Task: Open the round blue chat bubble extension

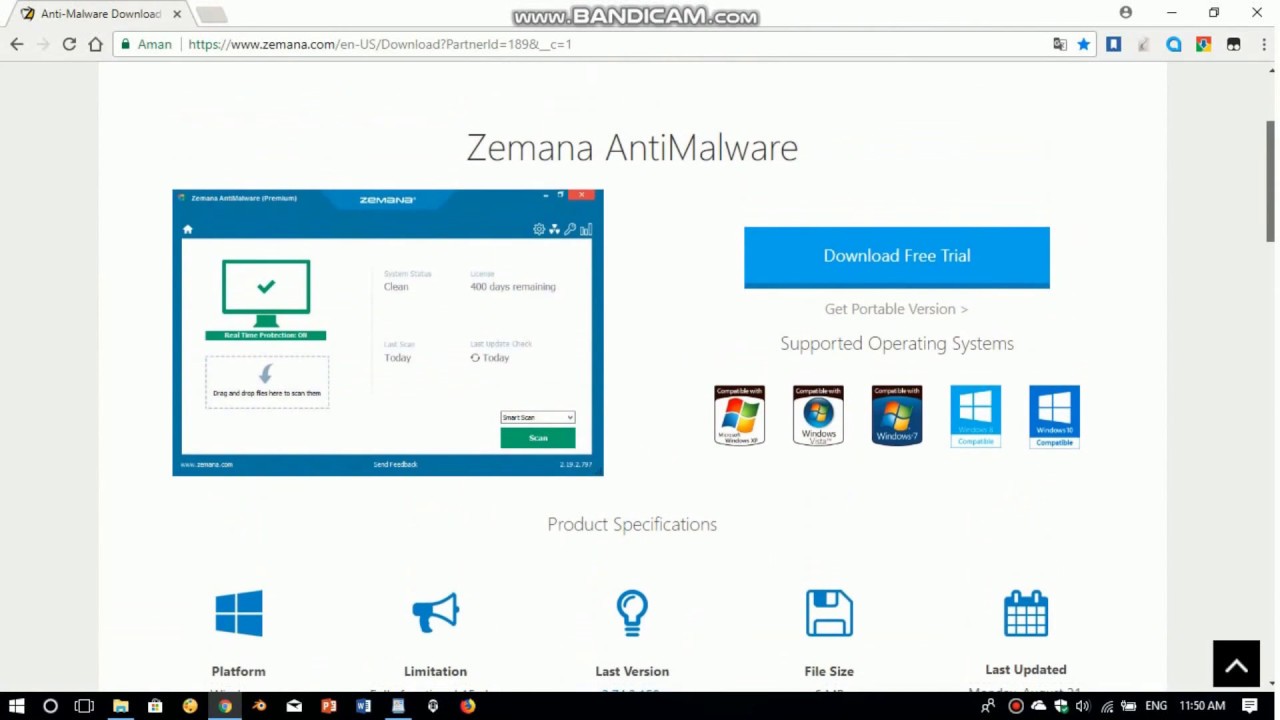Action: tap(1174, 44)
